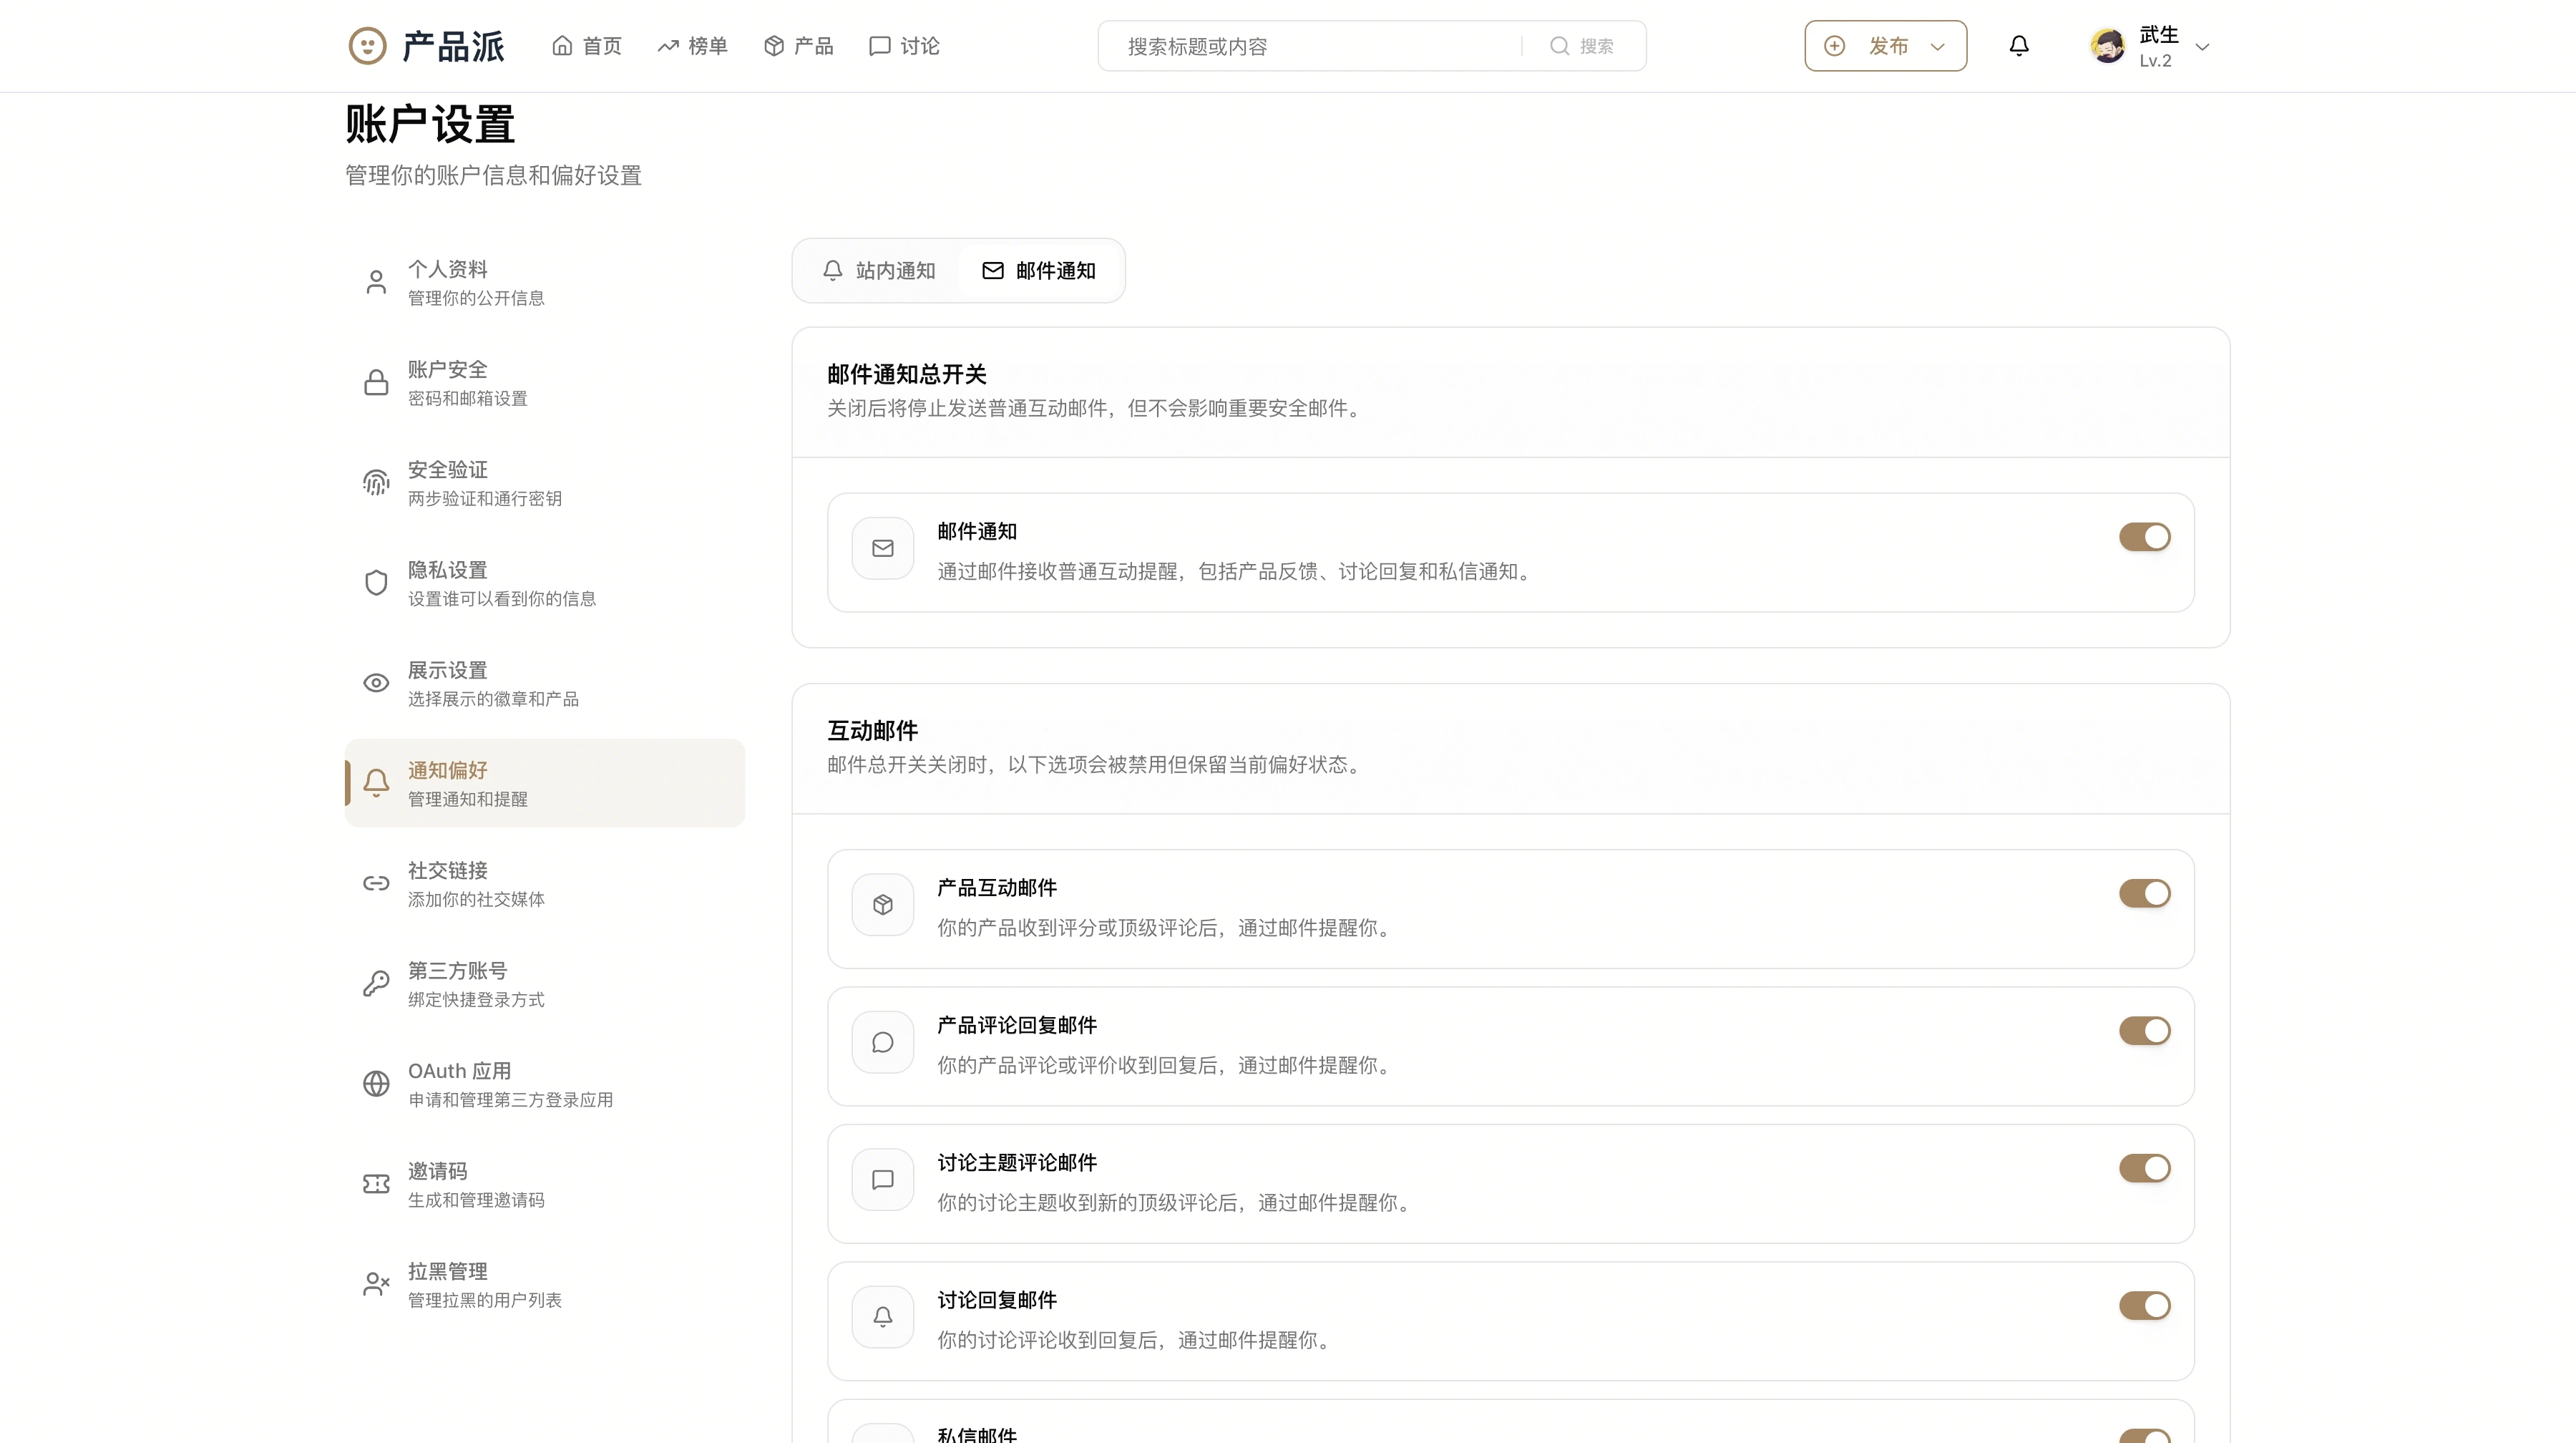
Task: Select the 邮件通知 tab
Action: (1039, 271)
